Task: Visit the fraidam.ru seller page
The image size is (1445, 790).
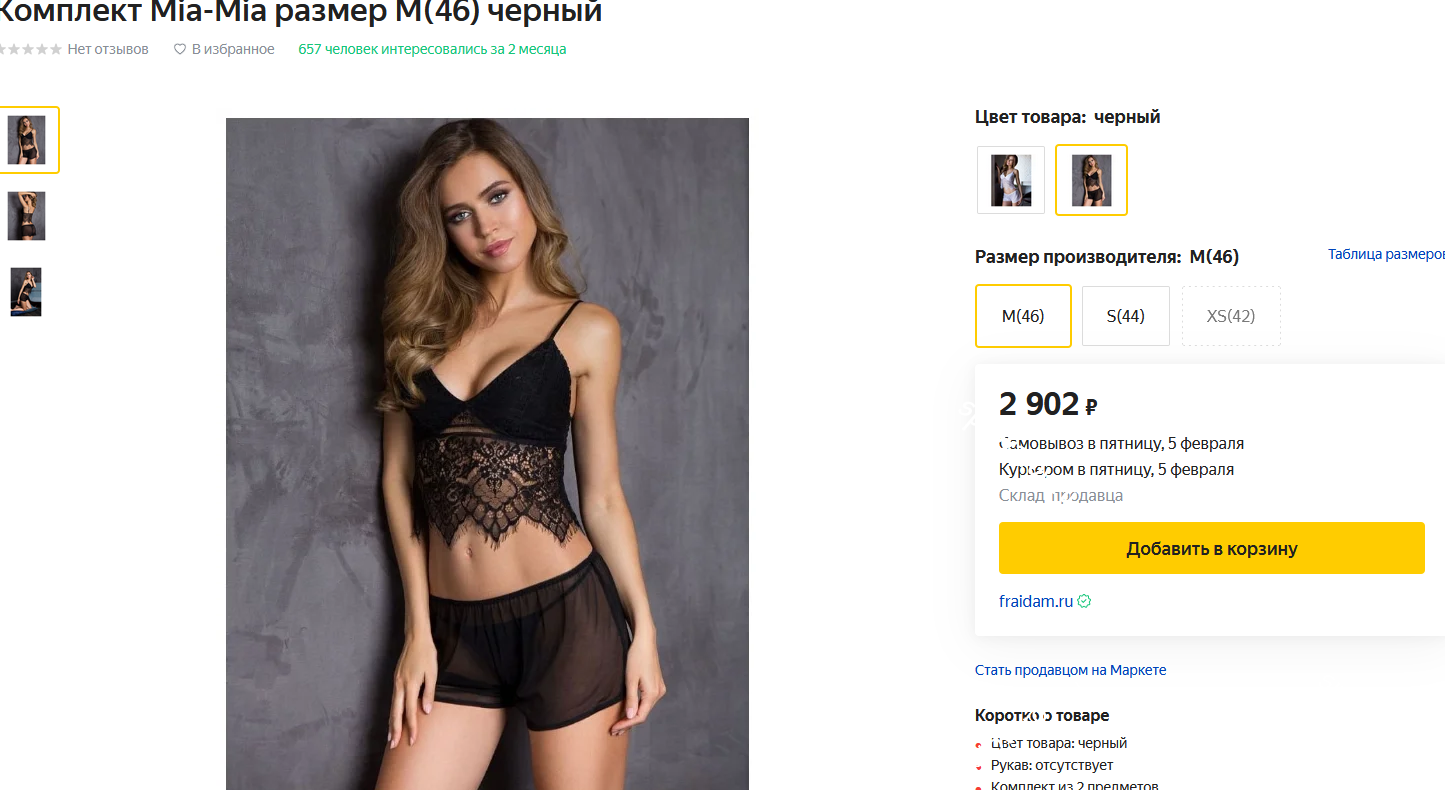Action: (1034, 601)
